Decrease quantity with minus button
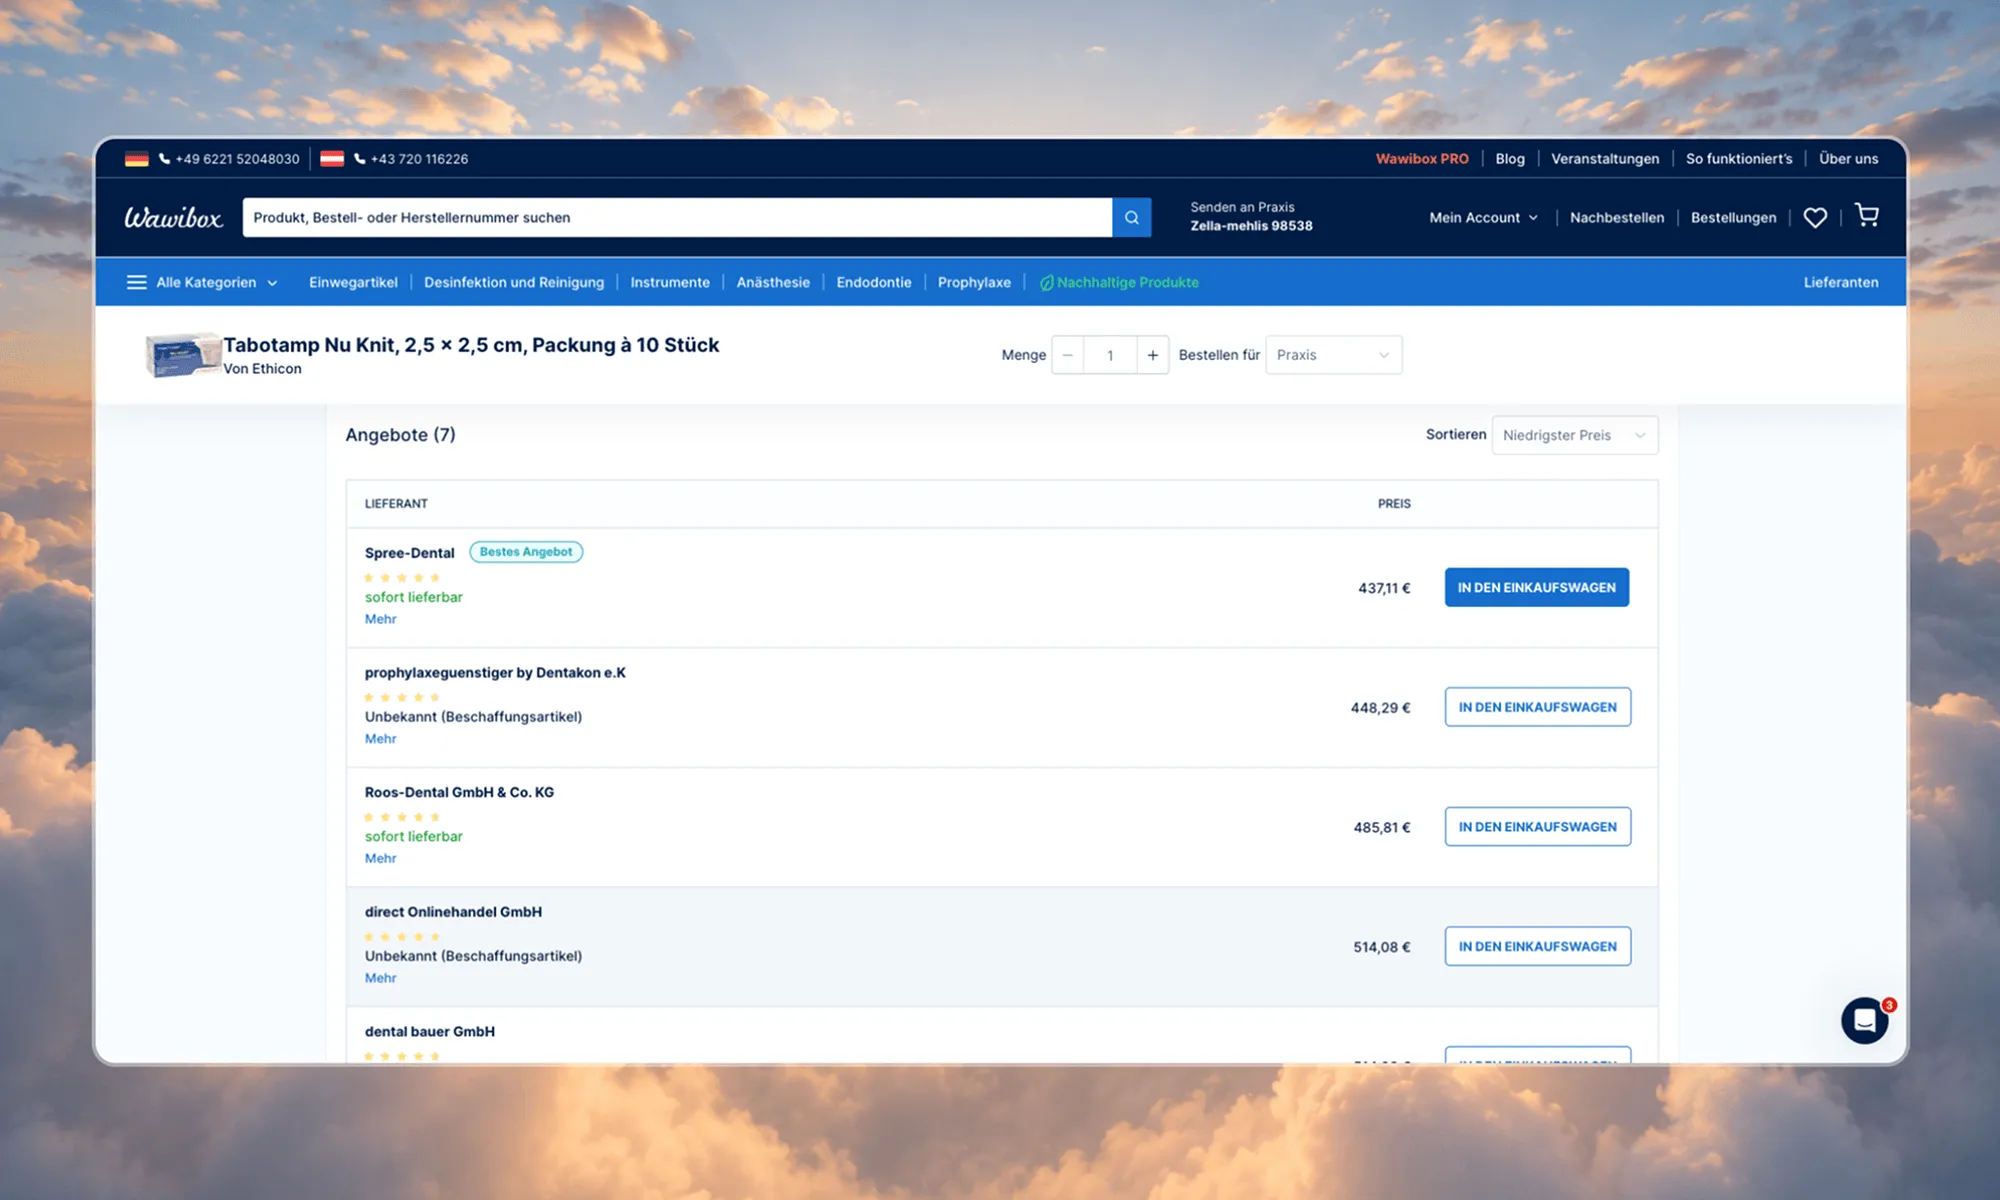Image resolution: width=2000 pixels, height=1200 pixels. [1067, 355]
